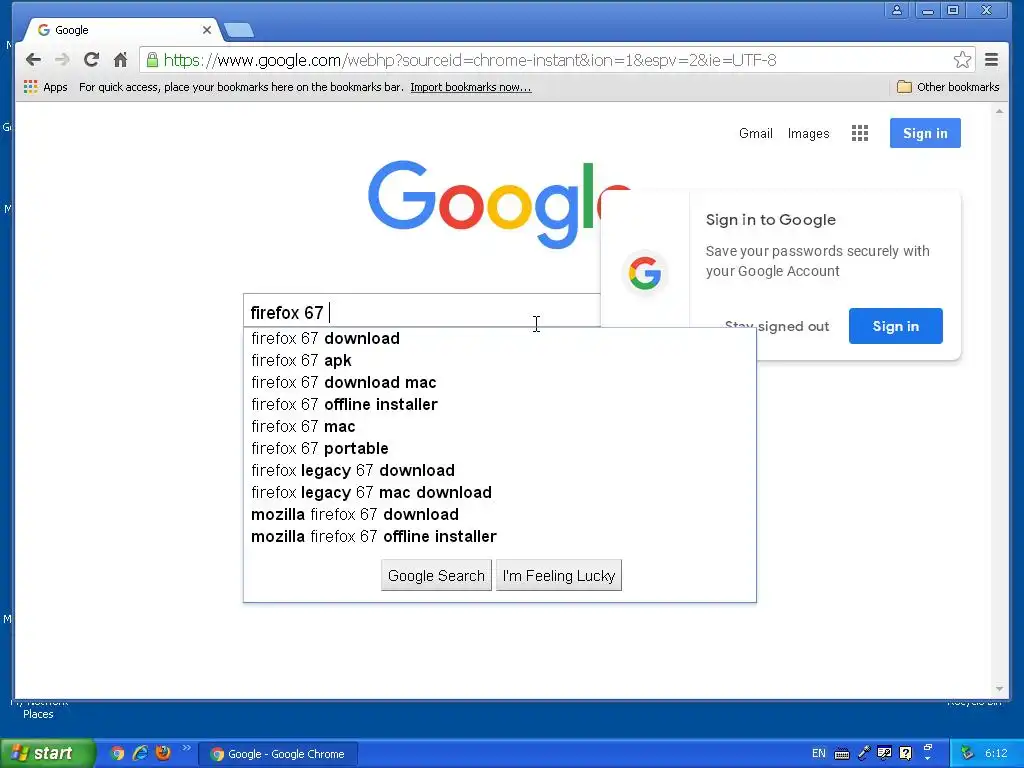This screenshot has height=768, width=1024.
Task: Select suggestion 'firefox 67 mac'
Action: [500, 426]
